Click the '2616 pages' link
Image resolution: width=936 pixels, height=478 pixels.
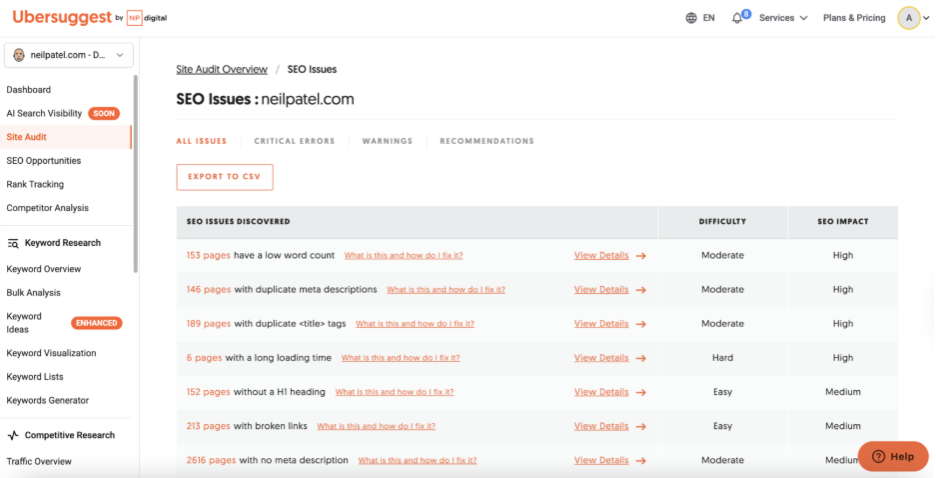coord(211,460)
